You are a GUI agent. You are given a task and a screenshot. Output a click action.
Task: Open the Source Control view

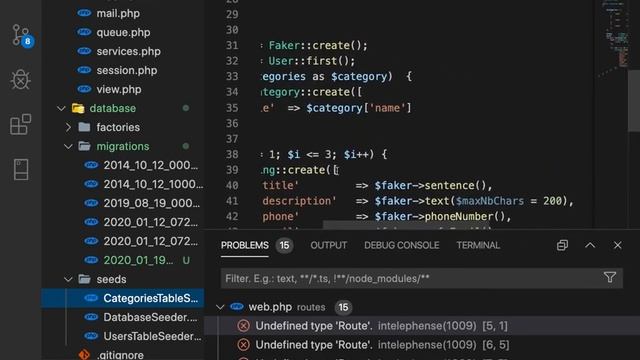(21, 36)
